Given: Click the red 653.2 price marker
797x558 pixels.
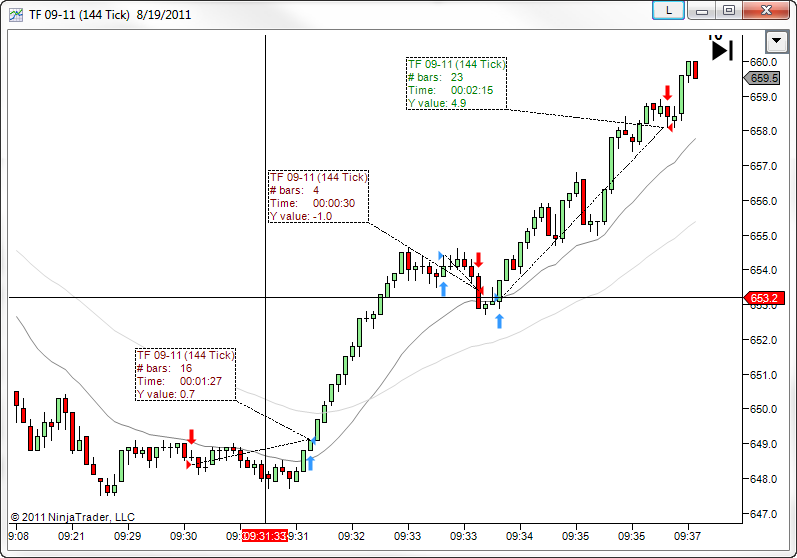Looking at the screenshot, I should (x=763, y=298).
